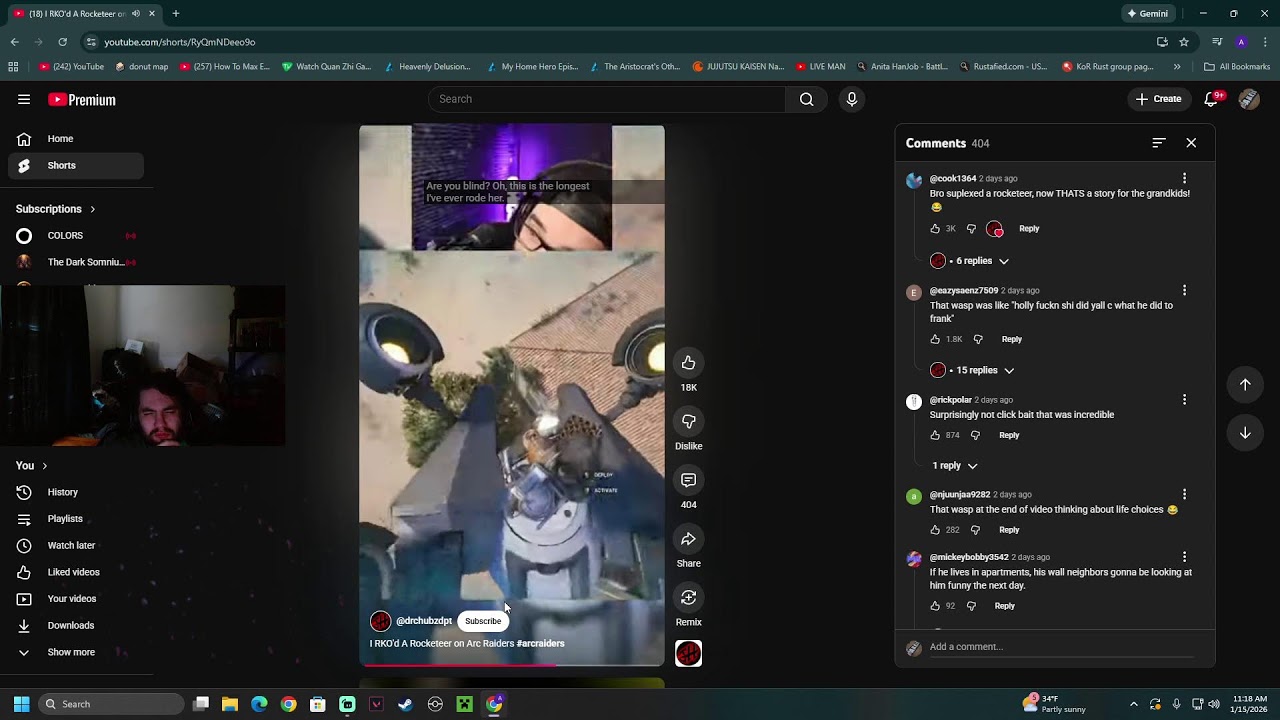Dislike the short
Viewport: 1280px width, 720px height.
tap(688, 421)
